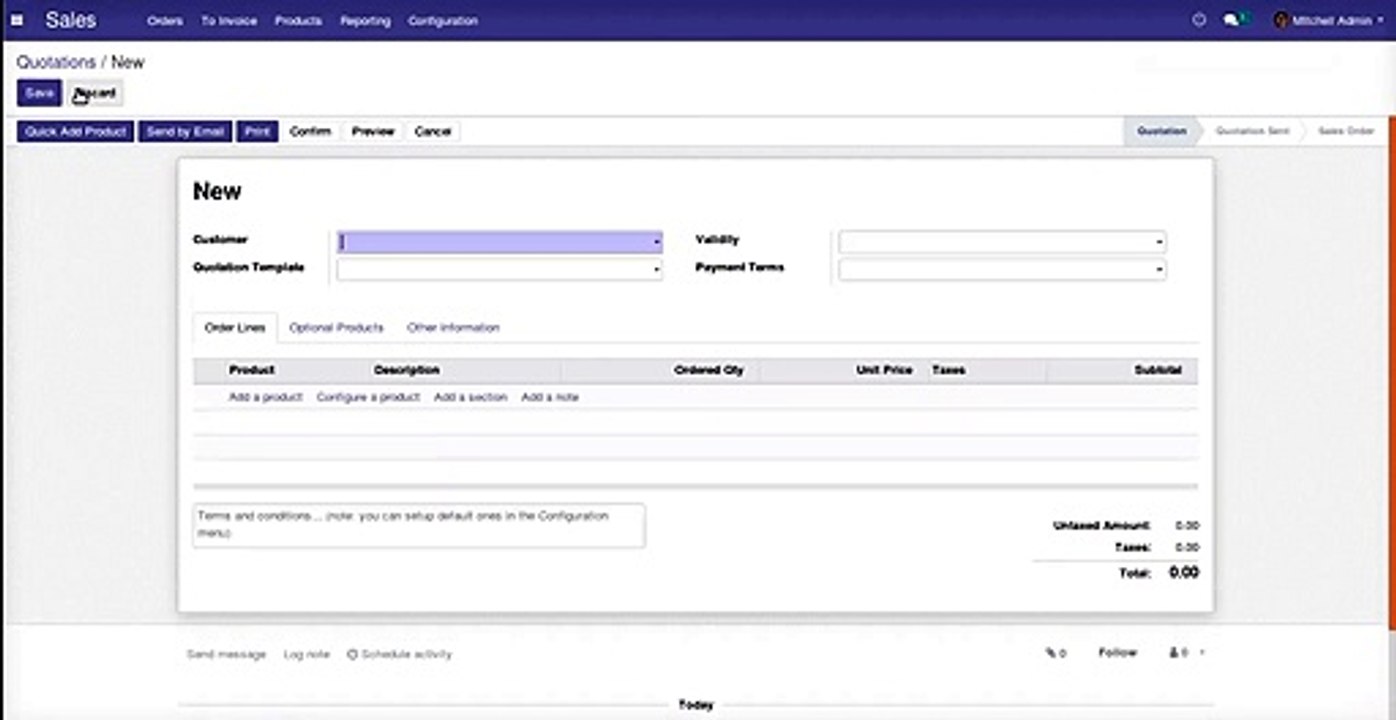The height and width of the screenshot is (720, 1396).
Task: Open the followers person icon count
Action: (1178, 653)
